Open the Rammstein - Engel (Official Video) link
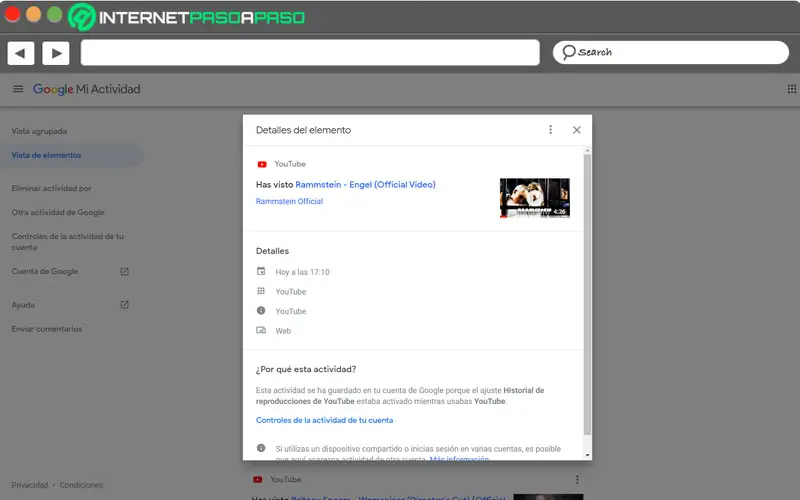This screenshot has width=800, height=500. 365,185
